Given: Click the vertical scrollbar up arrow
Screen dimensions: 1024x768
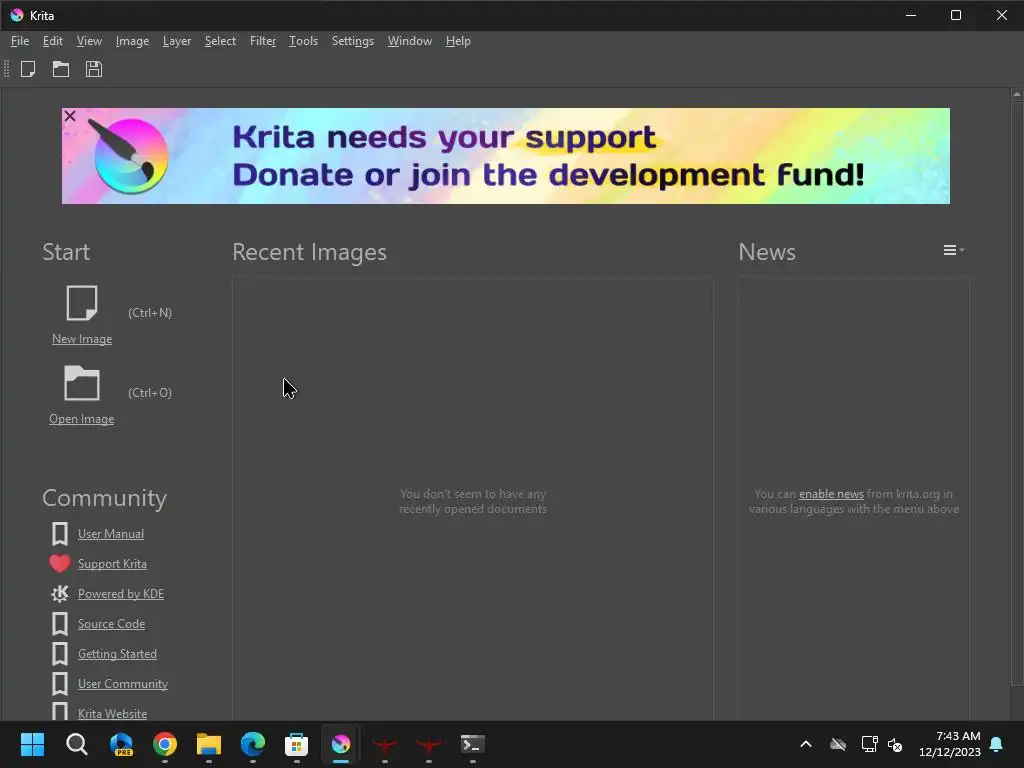Looking at the screenshot, I should pos(1017,95).
